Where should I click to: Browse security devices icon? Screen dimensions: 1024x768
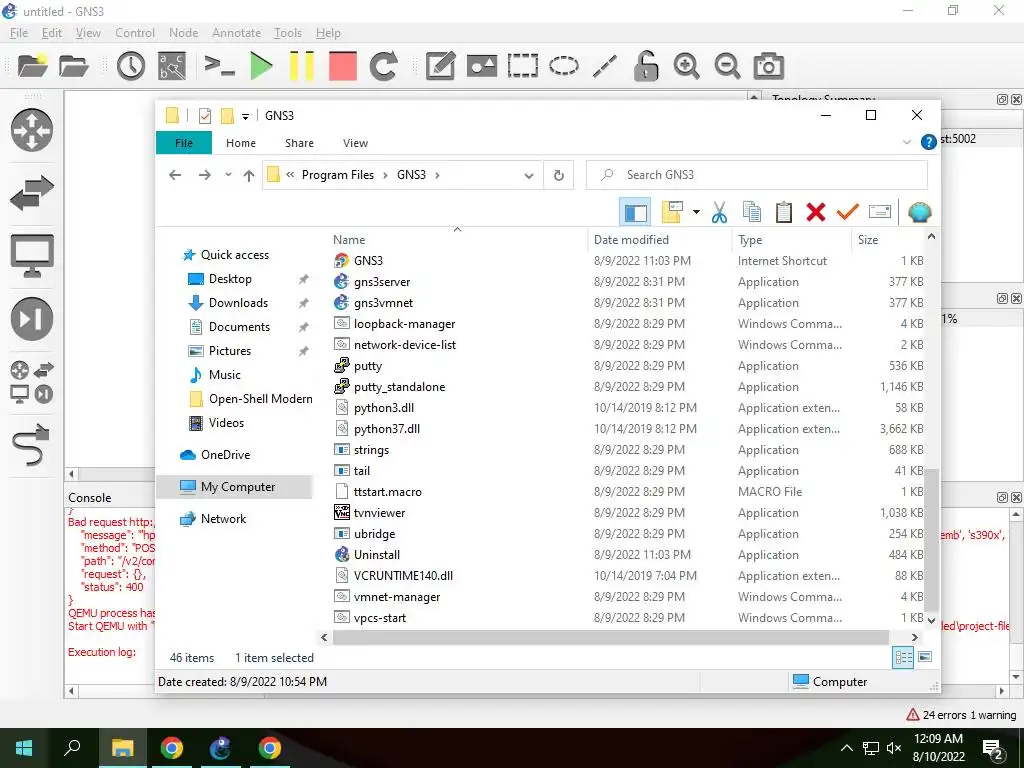31,319
